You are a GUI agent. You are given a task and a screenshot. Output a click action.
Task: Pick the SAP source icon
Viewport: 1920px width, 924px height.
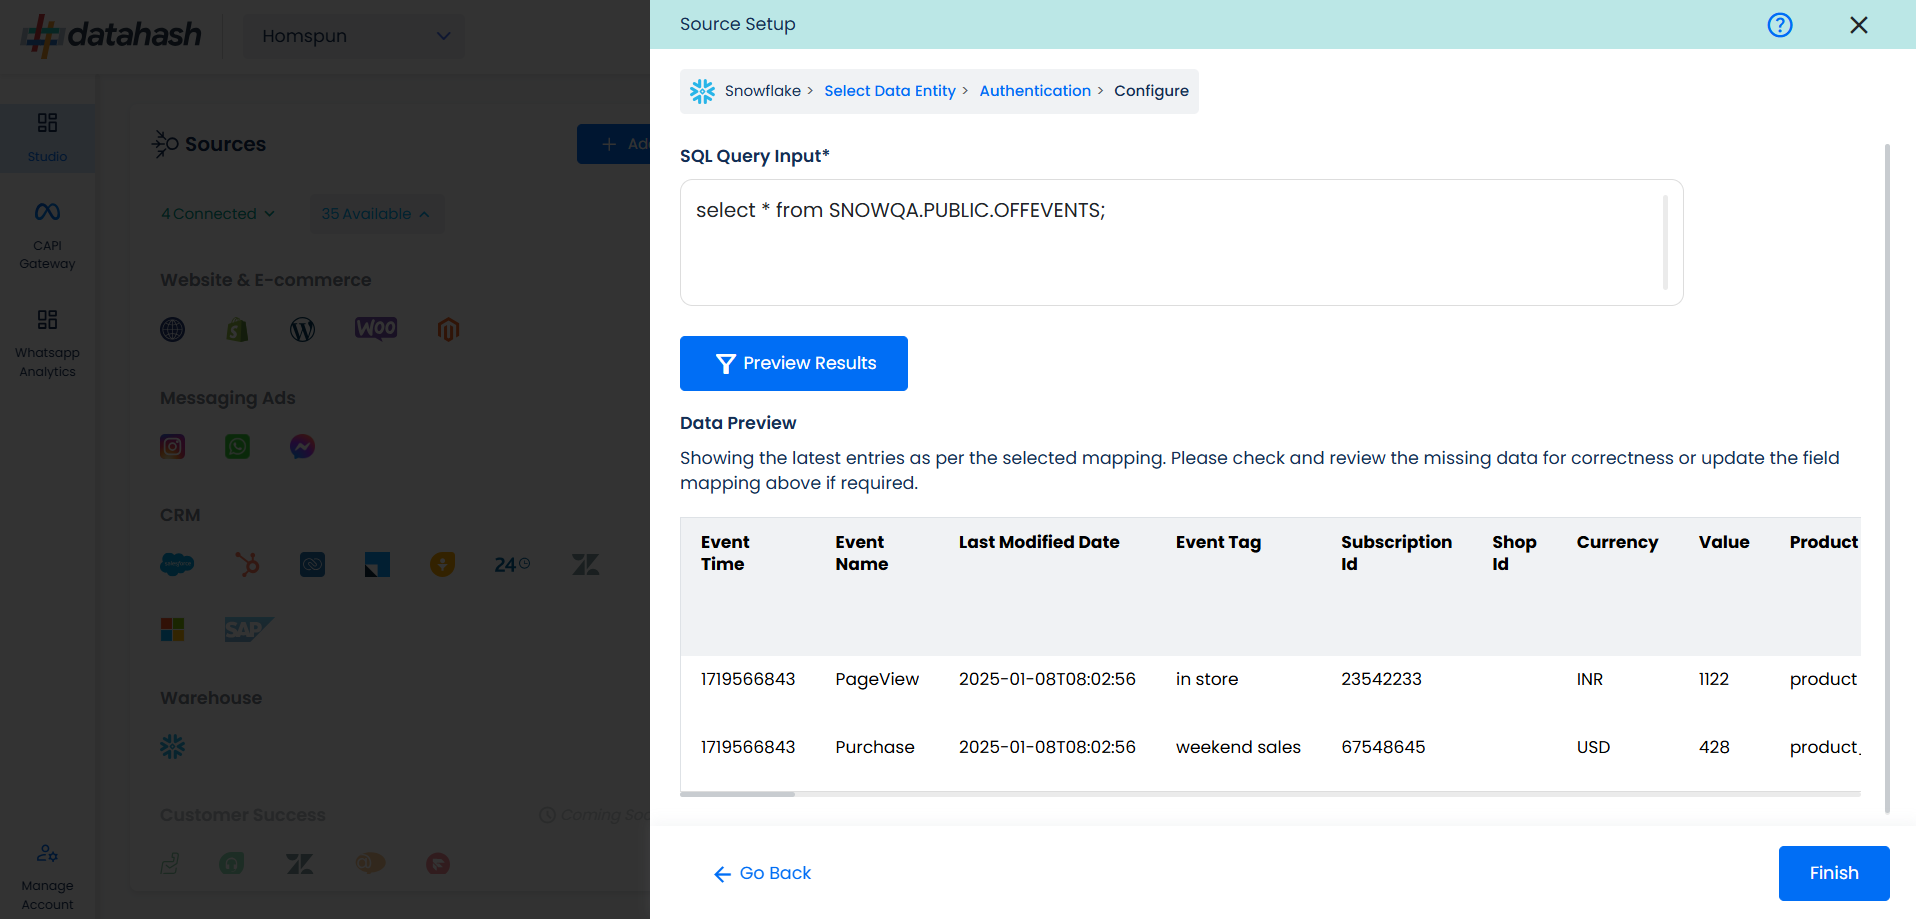tap(247, 629)
